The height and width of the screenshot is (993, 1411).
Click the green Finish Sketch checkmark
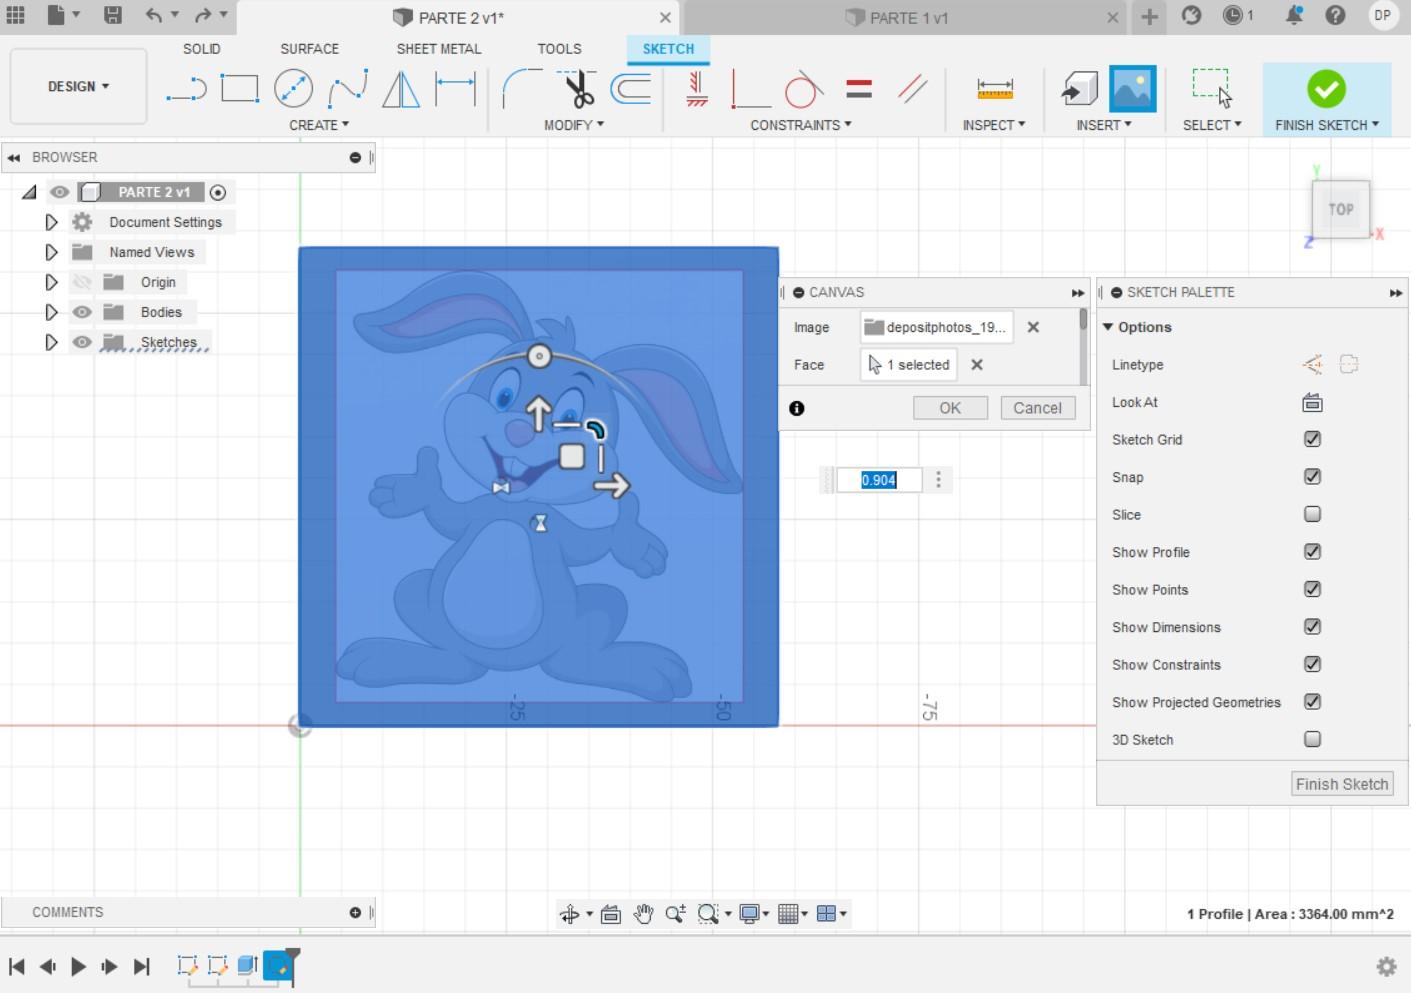pos(1326,89)
